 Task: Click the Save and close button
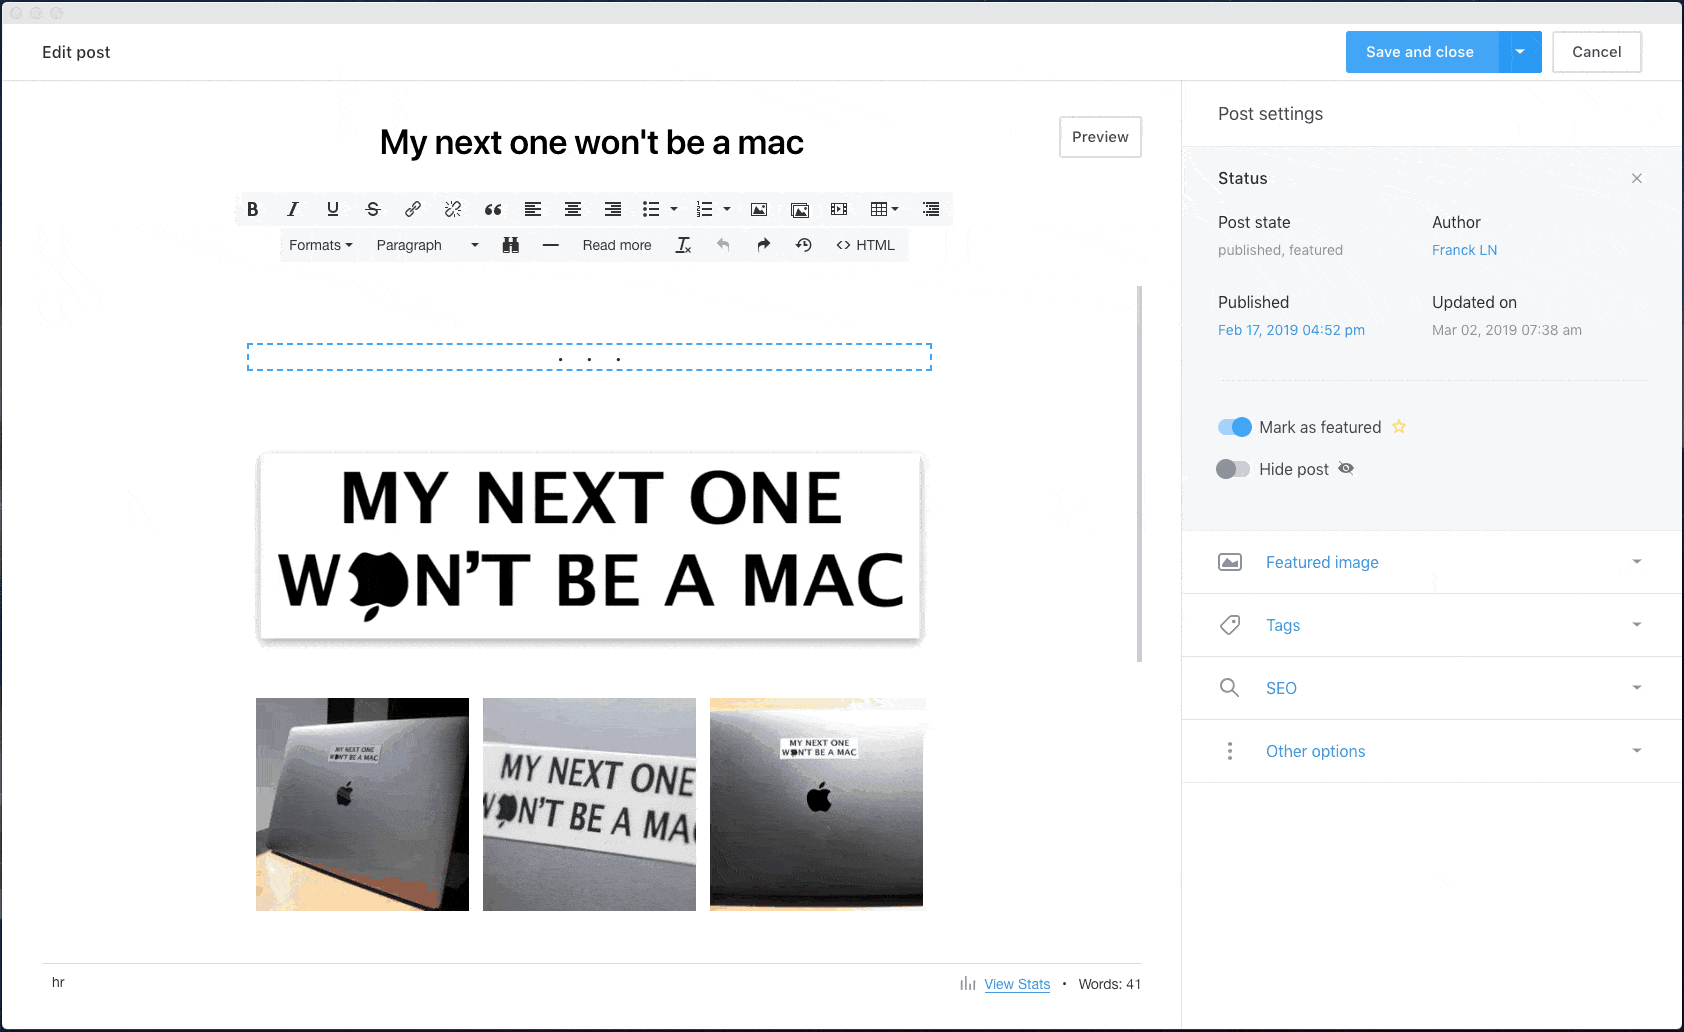pyautogui.click(x=1421, y=52)
